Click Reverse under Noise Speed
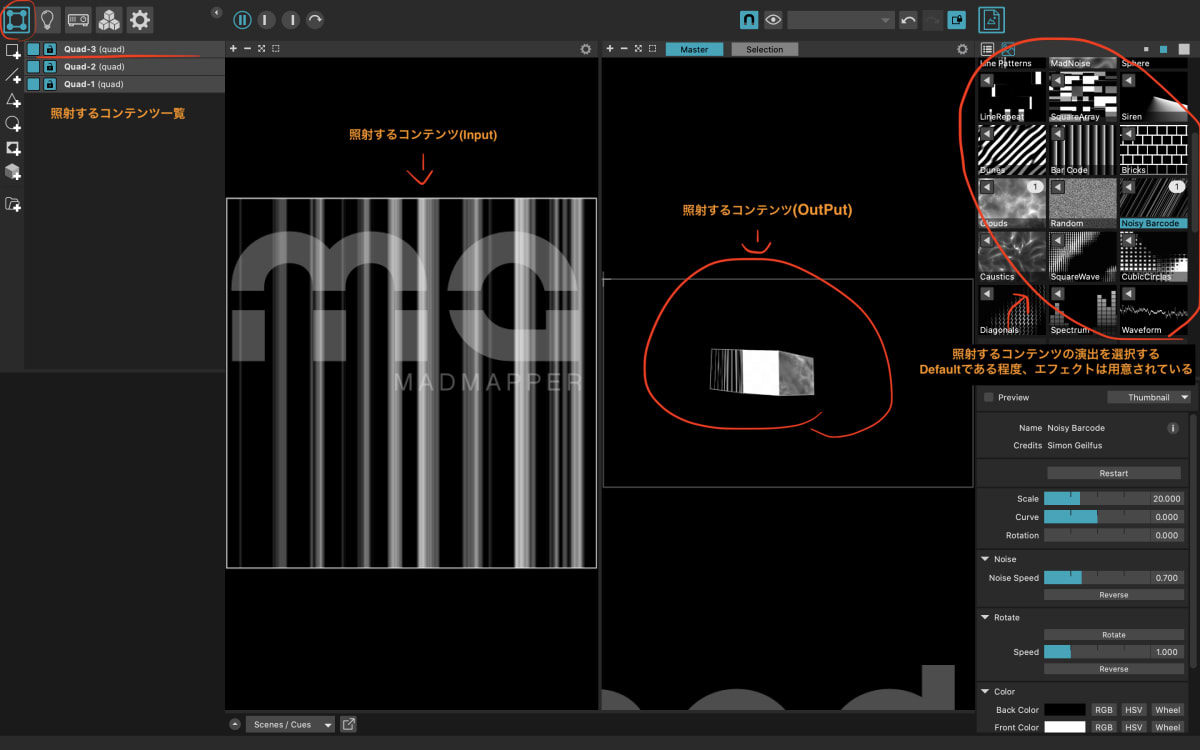 (x=1113, y=595)
